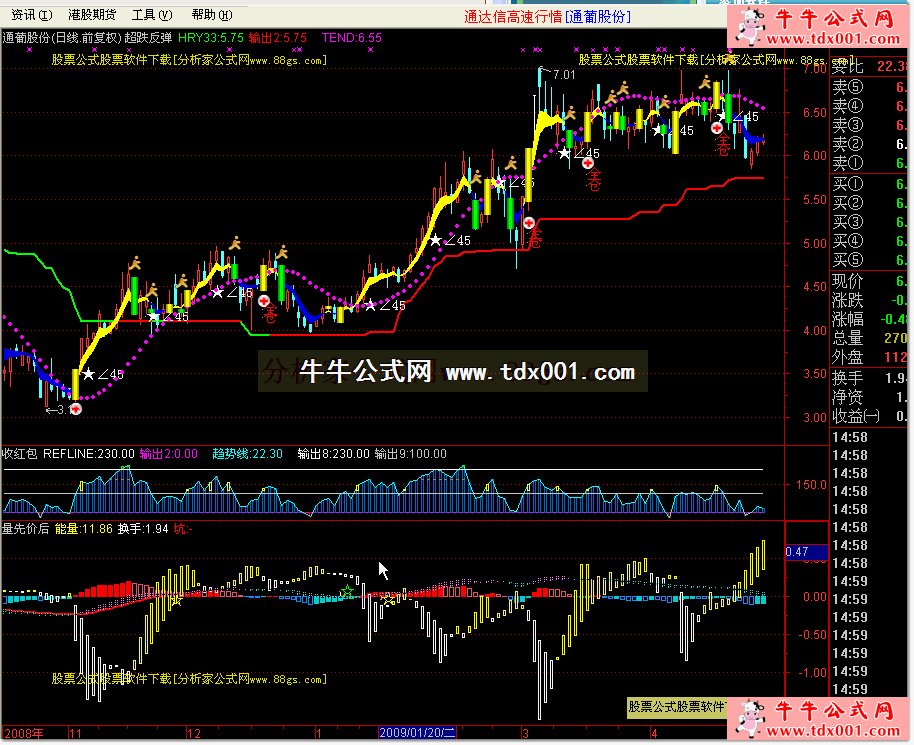The height and width of the screenshot is (745, 914).
Task: Click the red 输出2:5.75 label in main chart header
Action: (277, 38)
